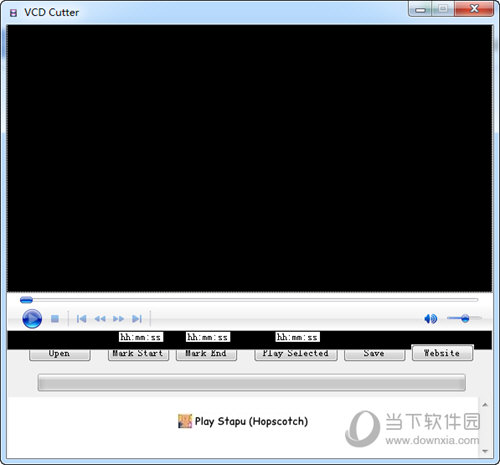Open a video file with Open button
500x465 pixels.
click(59, 354)
